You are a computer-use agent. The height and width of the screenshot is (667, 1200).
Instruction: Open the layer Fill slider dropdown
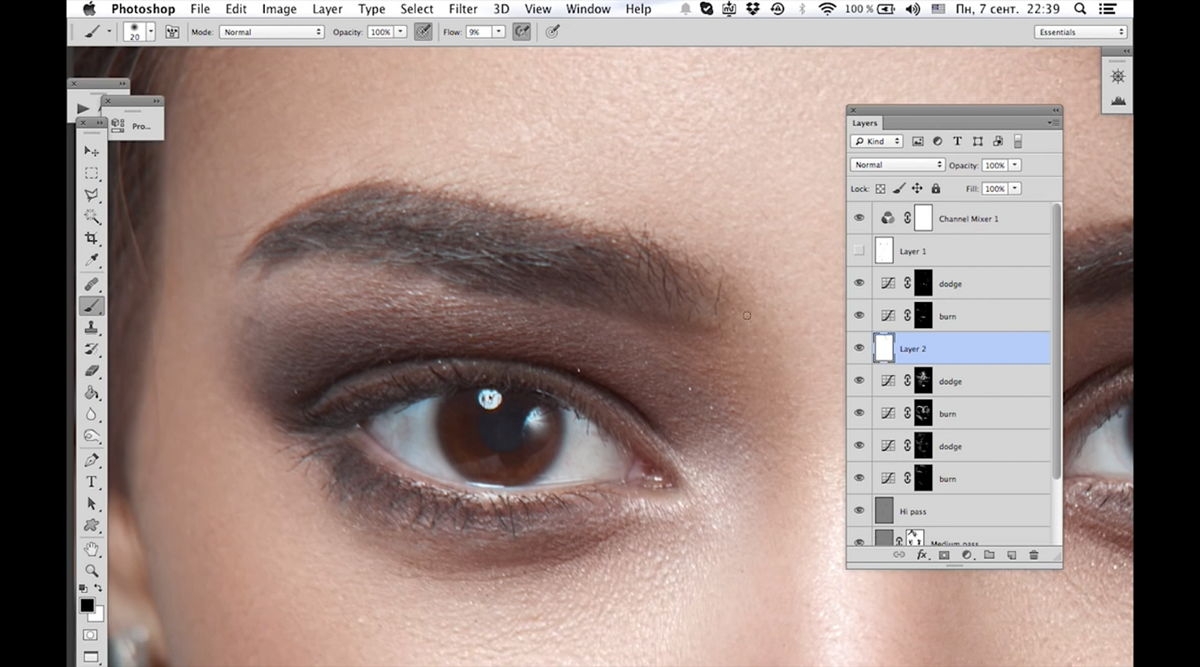(1015, 188)
